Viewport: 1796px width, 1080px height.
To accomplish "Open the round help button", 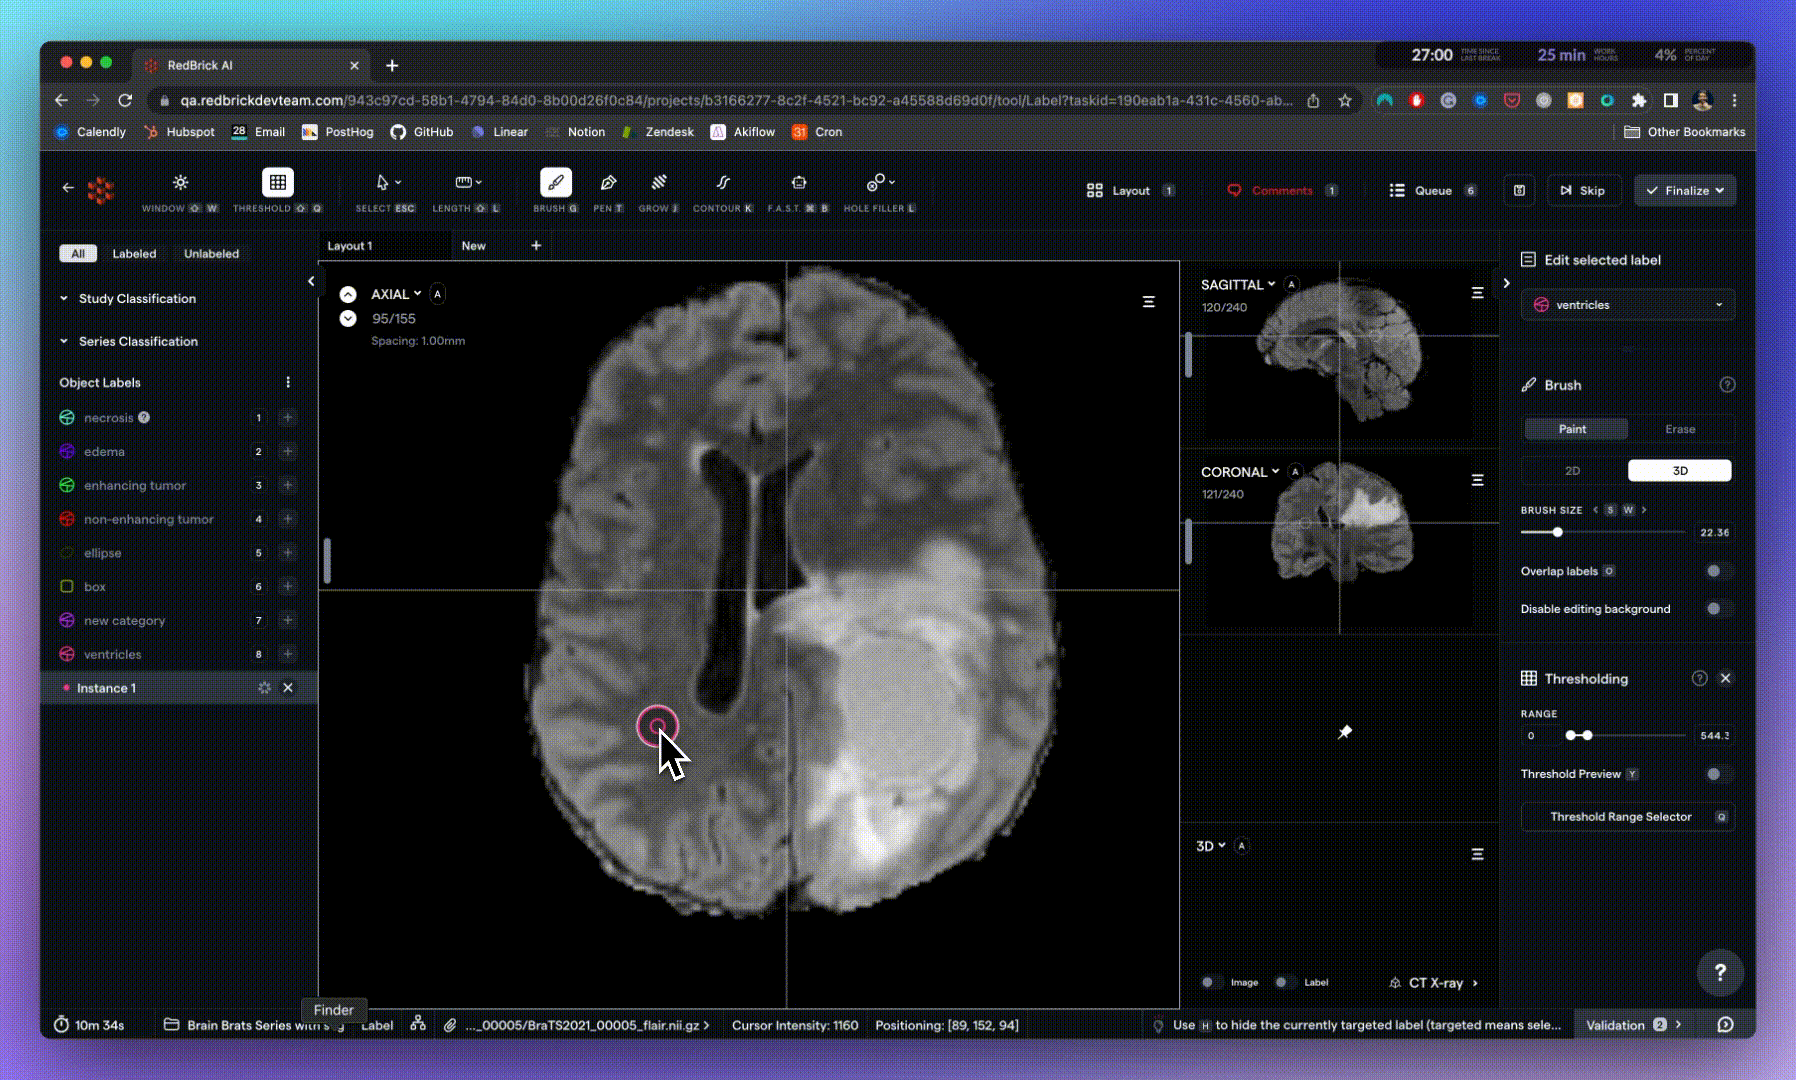I will pos(1720,972).
